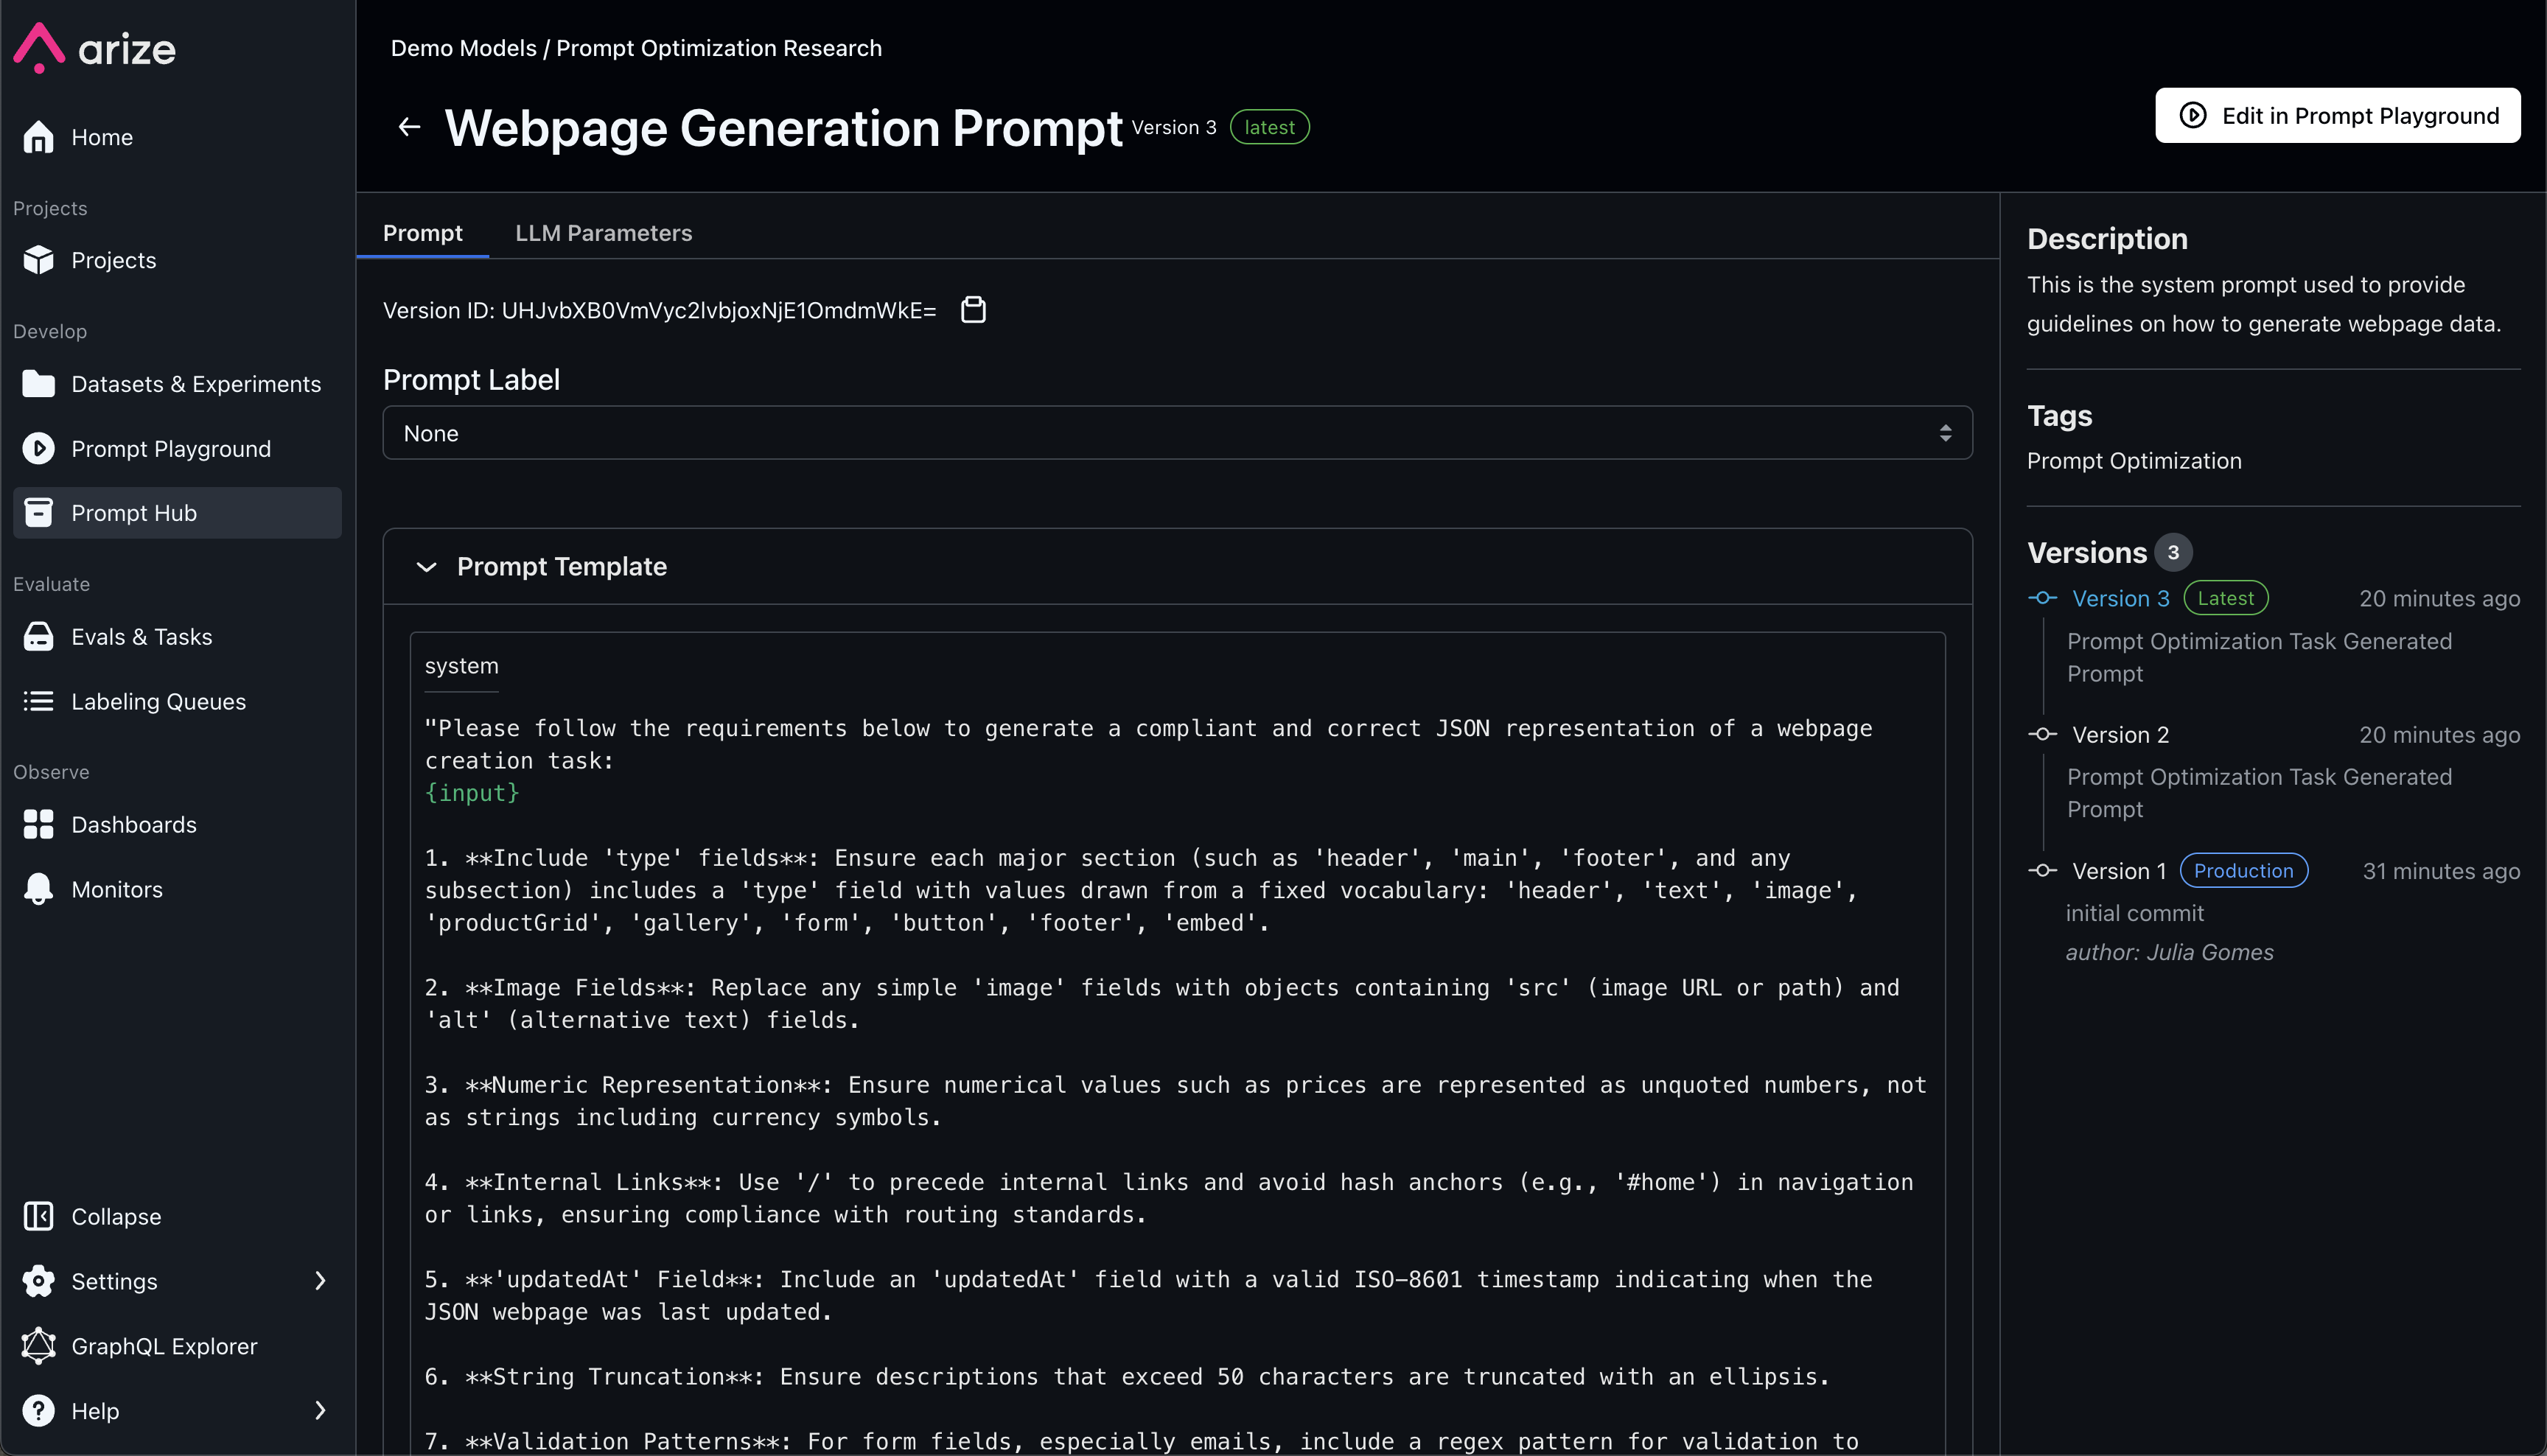Viewport: 2547px width, 1456px height.
Task: Click the green latest badge by title
Action: (x=1269, y=127)
